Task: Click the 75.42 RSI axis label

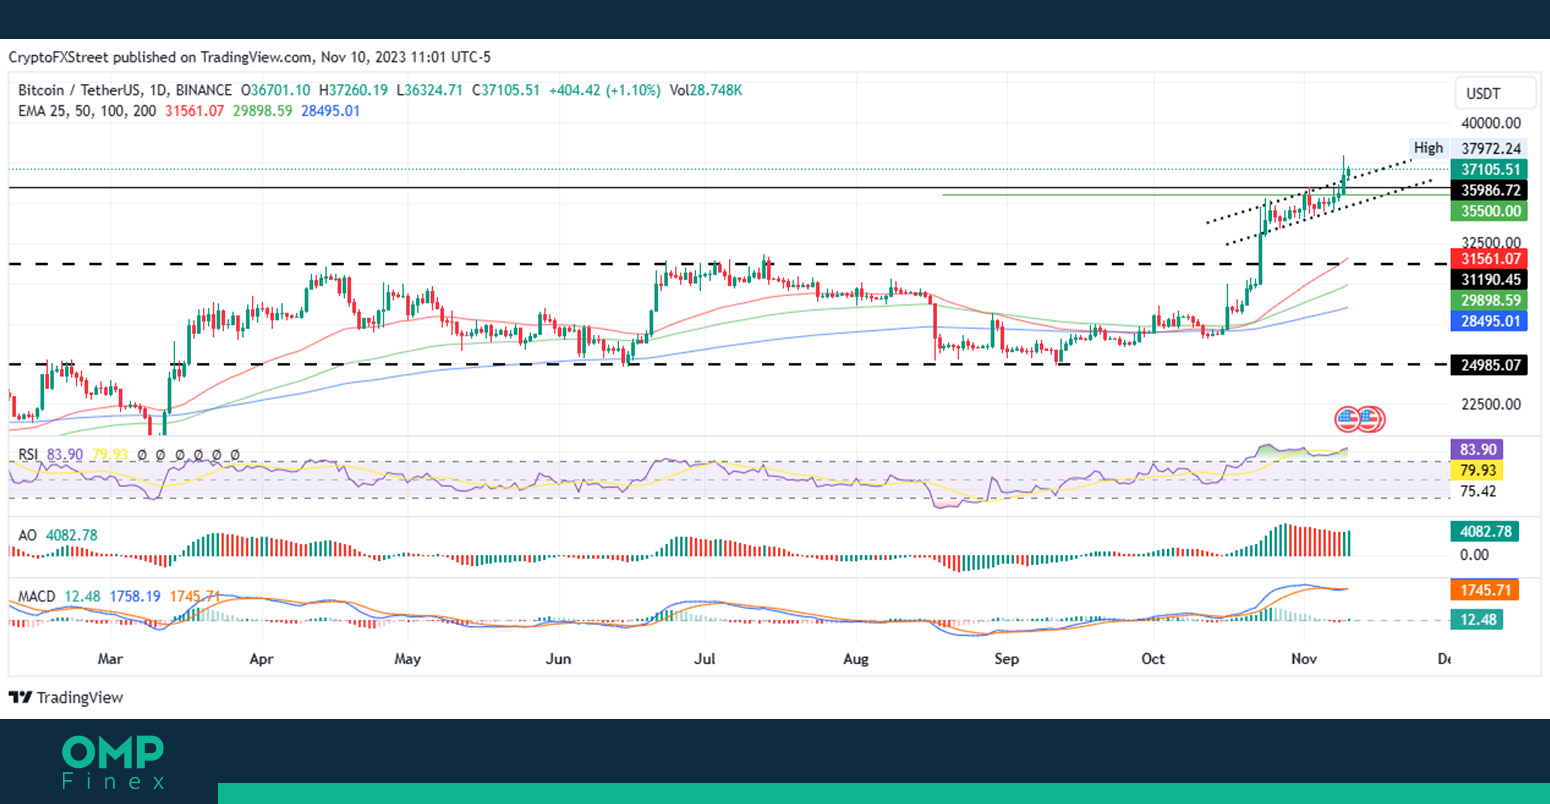Action: 1478,491
